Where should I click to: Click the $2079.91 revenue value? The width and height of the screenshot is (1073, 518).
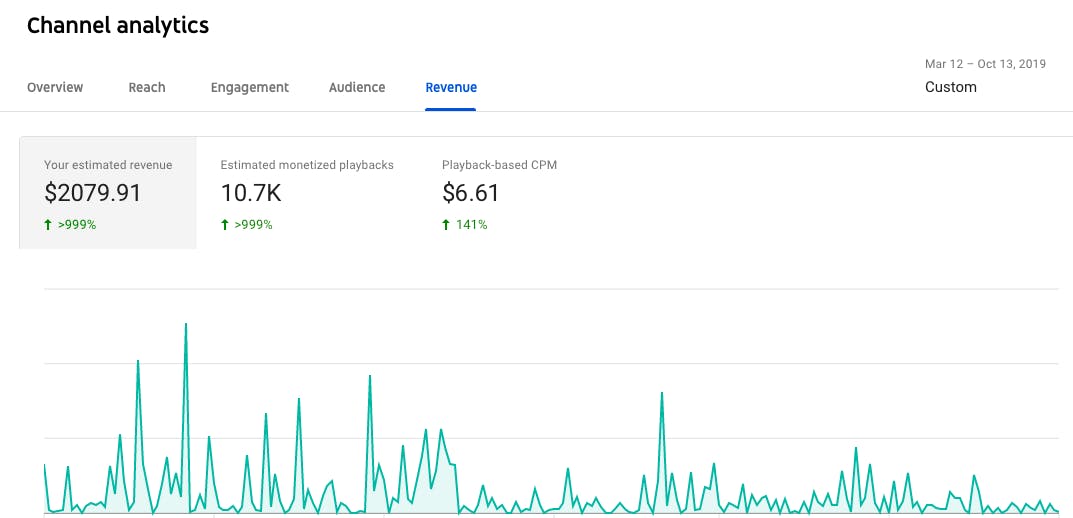point(92,193)
